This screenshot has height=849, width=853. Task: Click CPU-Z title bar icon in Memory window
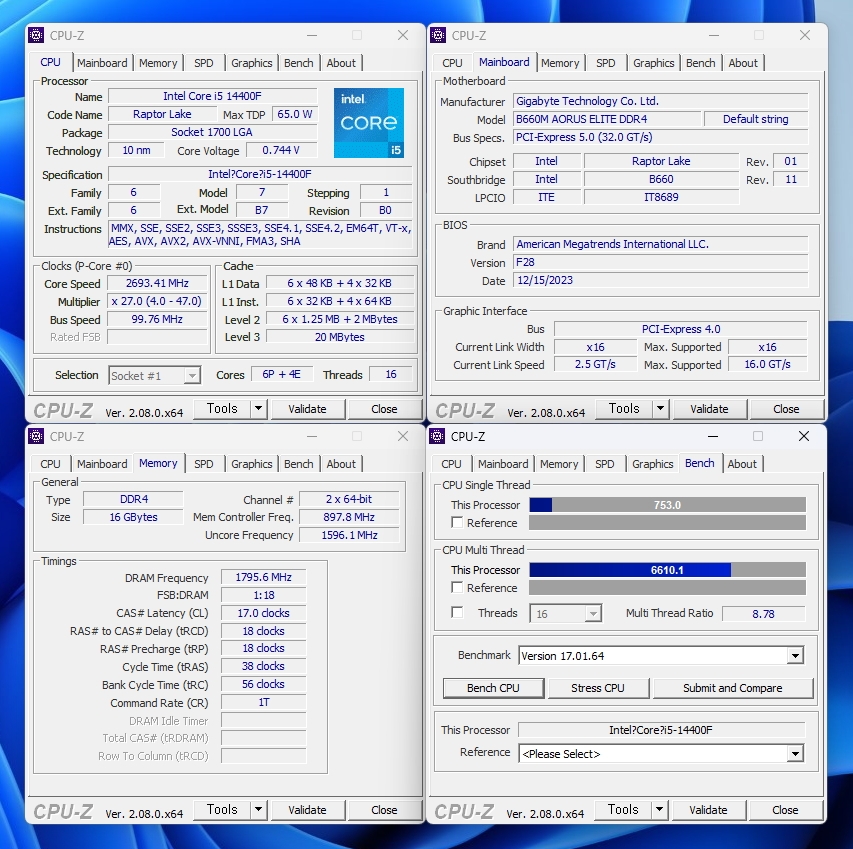36,436
